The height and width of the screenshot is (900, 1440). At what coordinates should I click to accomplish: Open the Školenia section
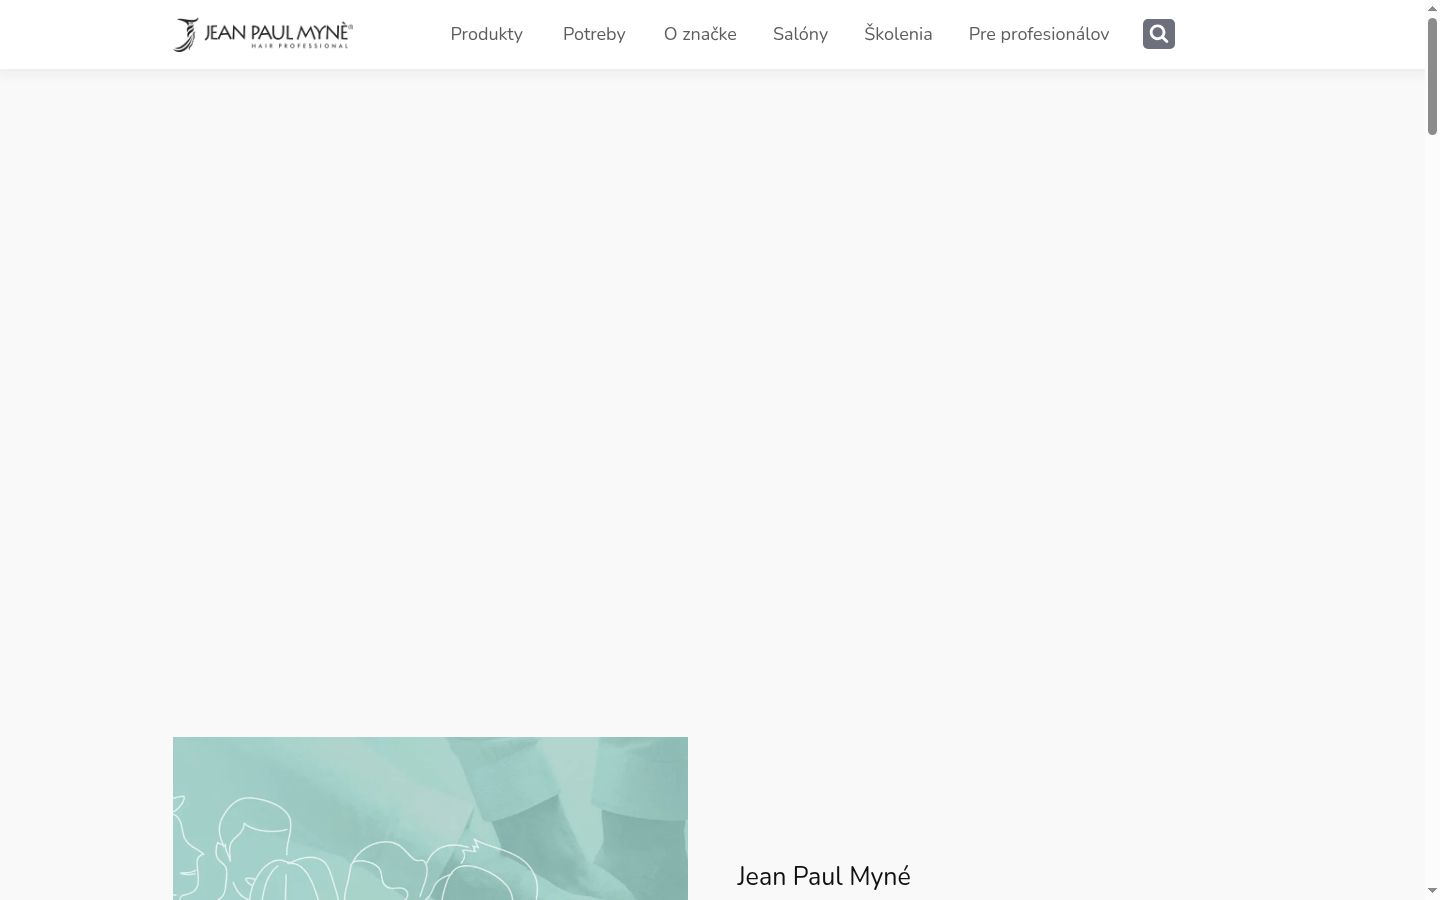coord(898,34)
